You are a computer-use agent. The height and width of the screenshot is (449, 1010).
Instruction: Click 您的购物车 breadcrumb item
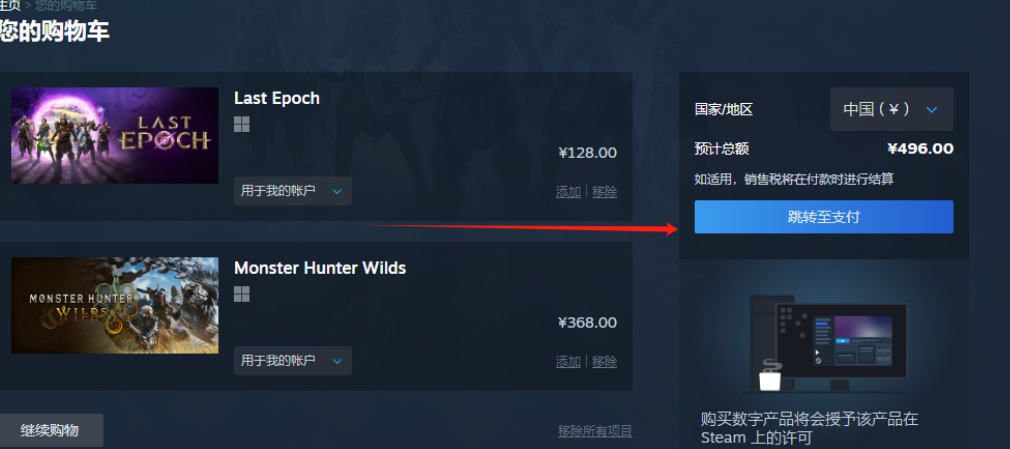point(65,6)
